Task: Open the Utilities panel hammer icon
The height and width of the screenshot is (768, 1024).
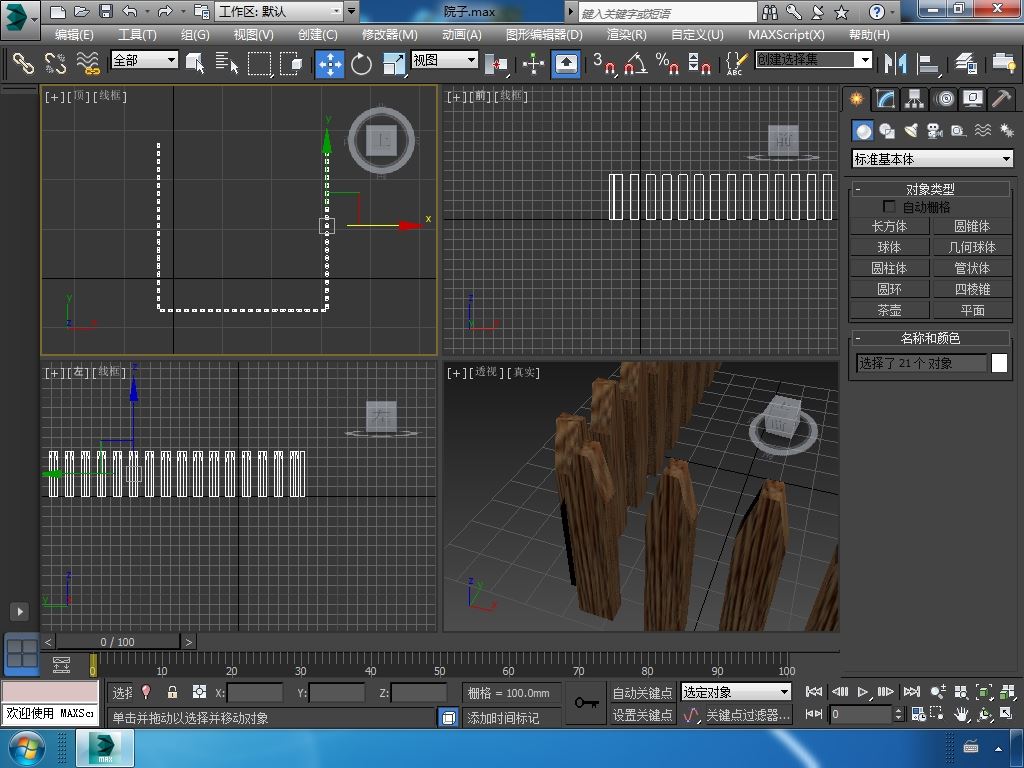Action: point(1001,99)
